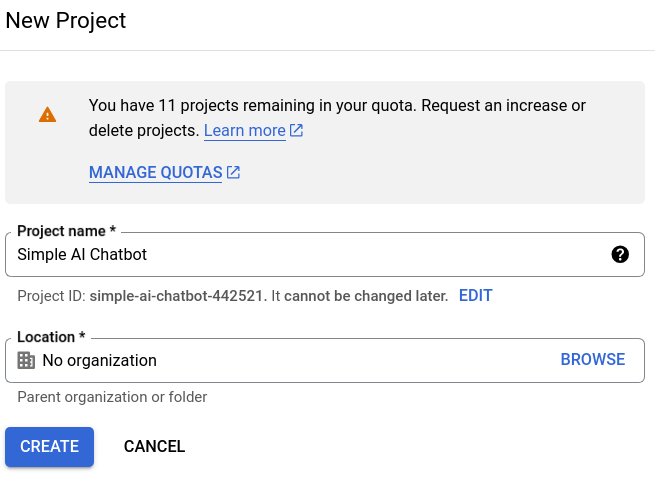This screenshot has width=655, height=482.
Task: Click the project ID simple-ai-chatbot-442521 text
Action: (x=178, y=296)
